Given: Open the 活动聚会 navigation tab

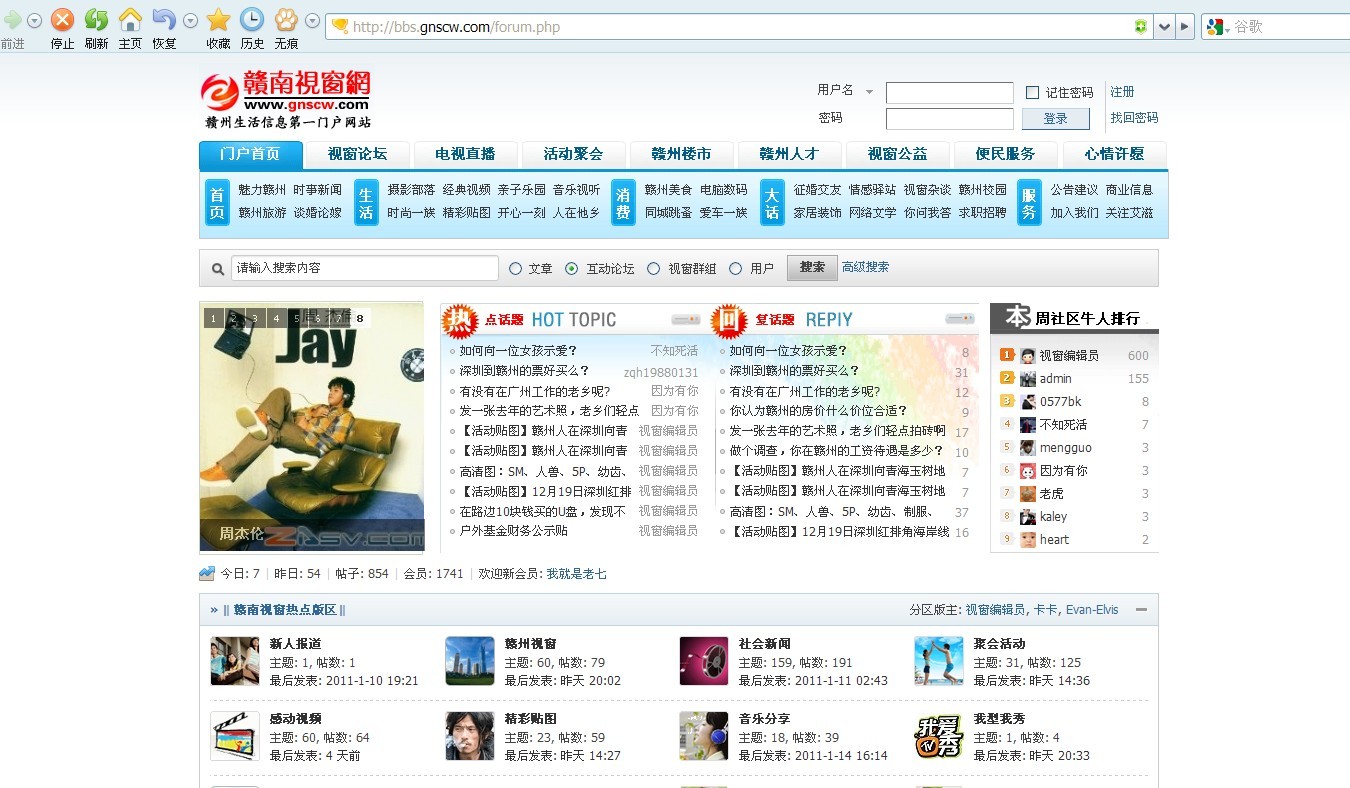Looking at the screenshot, I should click(x=573, y=155).
